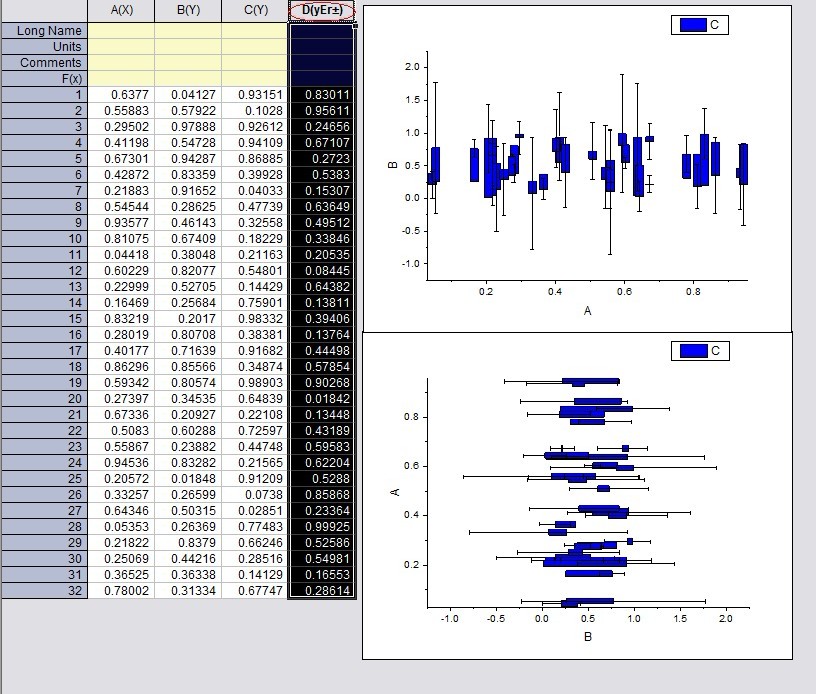Click legend label C in top graph
The image size is (816, 694).
coord(715,24)
